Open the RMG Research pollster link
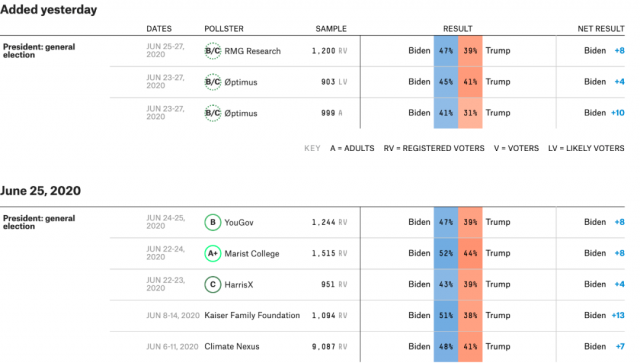 pyautogui.click(x=253, y=51)
